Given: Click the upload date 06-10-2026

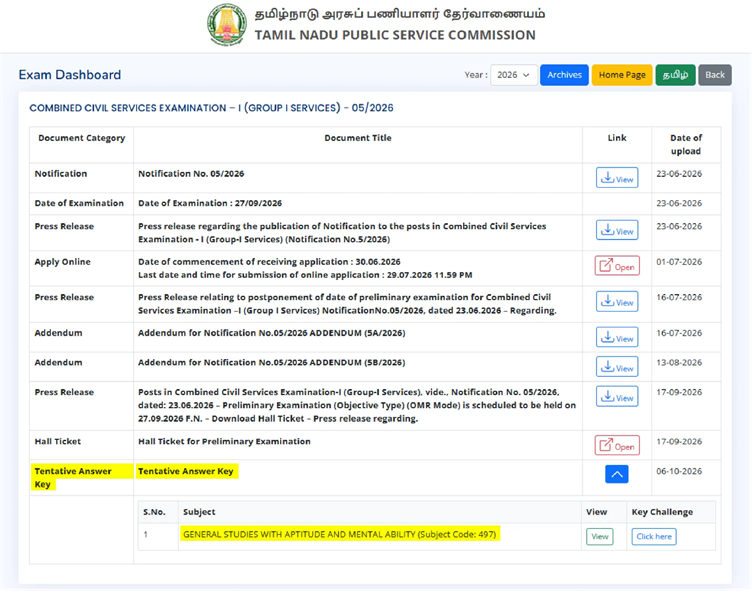Looking at the screenshot, I should 679,472.
